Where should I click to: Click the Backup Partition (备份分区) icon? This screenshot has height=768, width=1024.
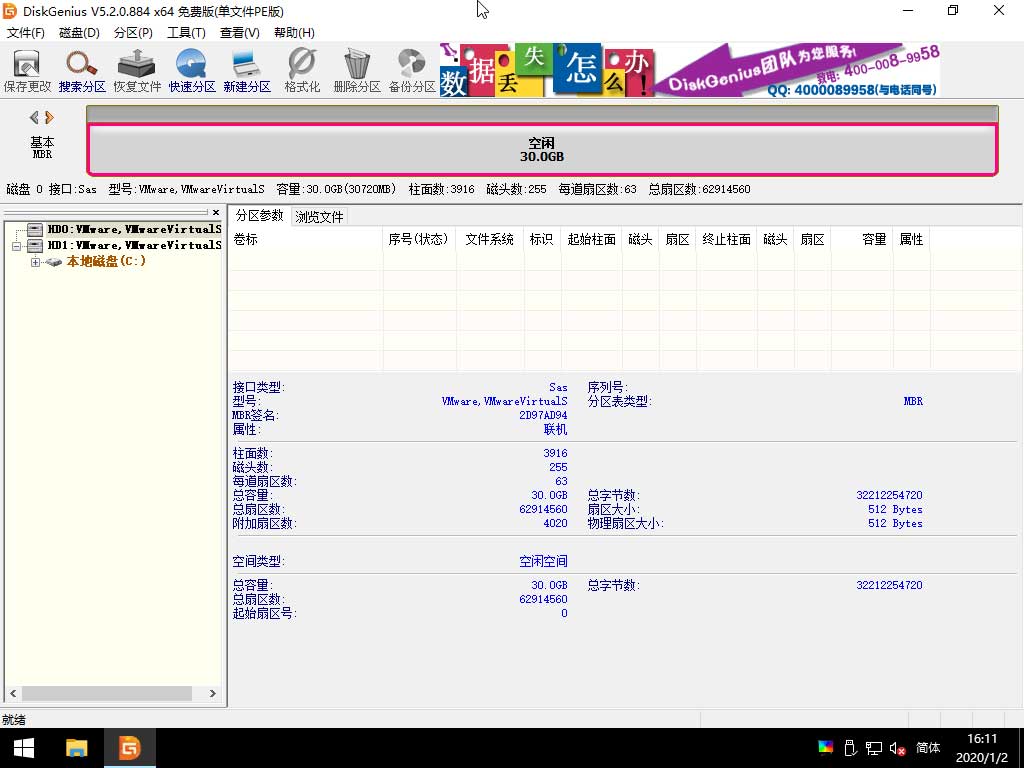pyautogui.click(x=411, y=71)
